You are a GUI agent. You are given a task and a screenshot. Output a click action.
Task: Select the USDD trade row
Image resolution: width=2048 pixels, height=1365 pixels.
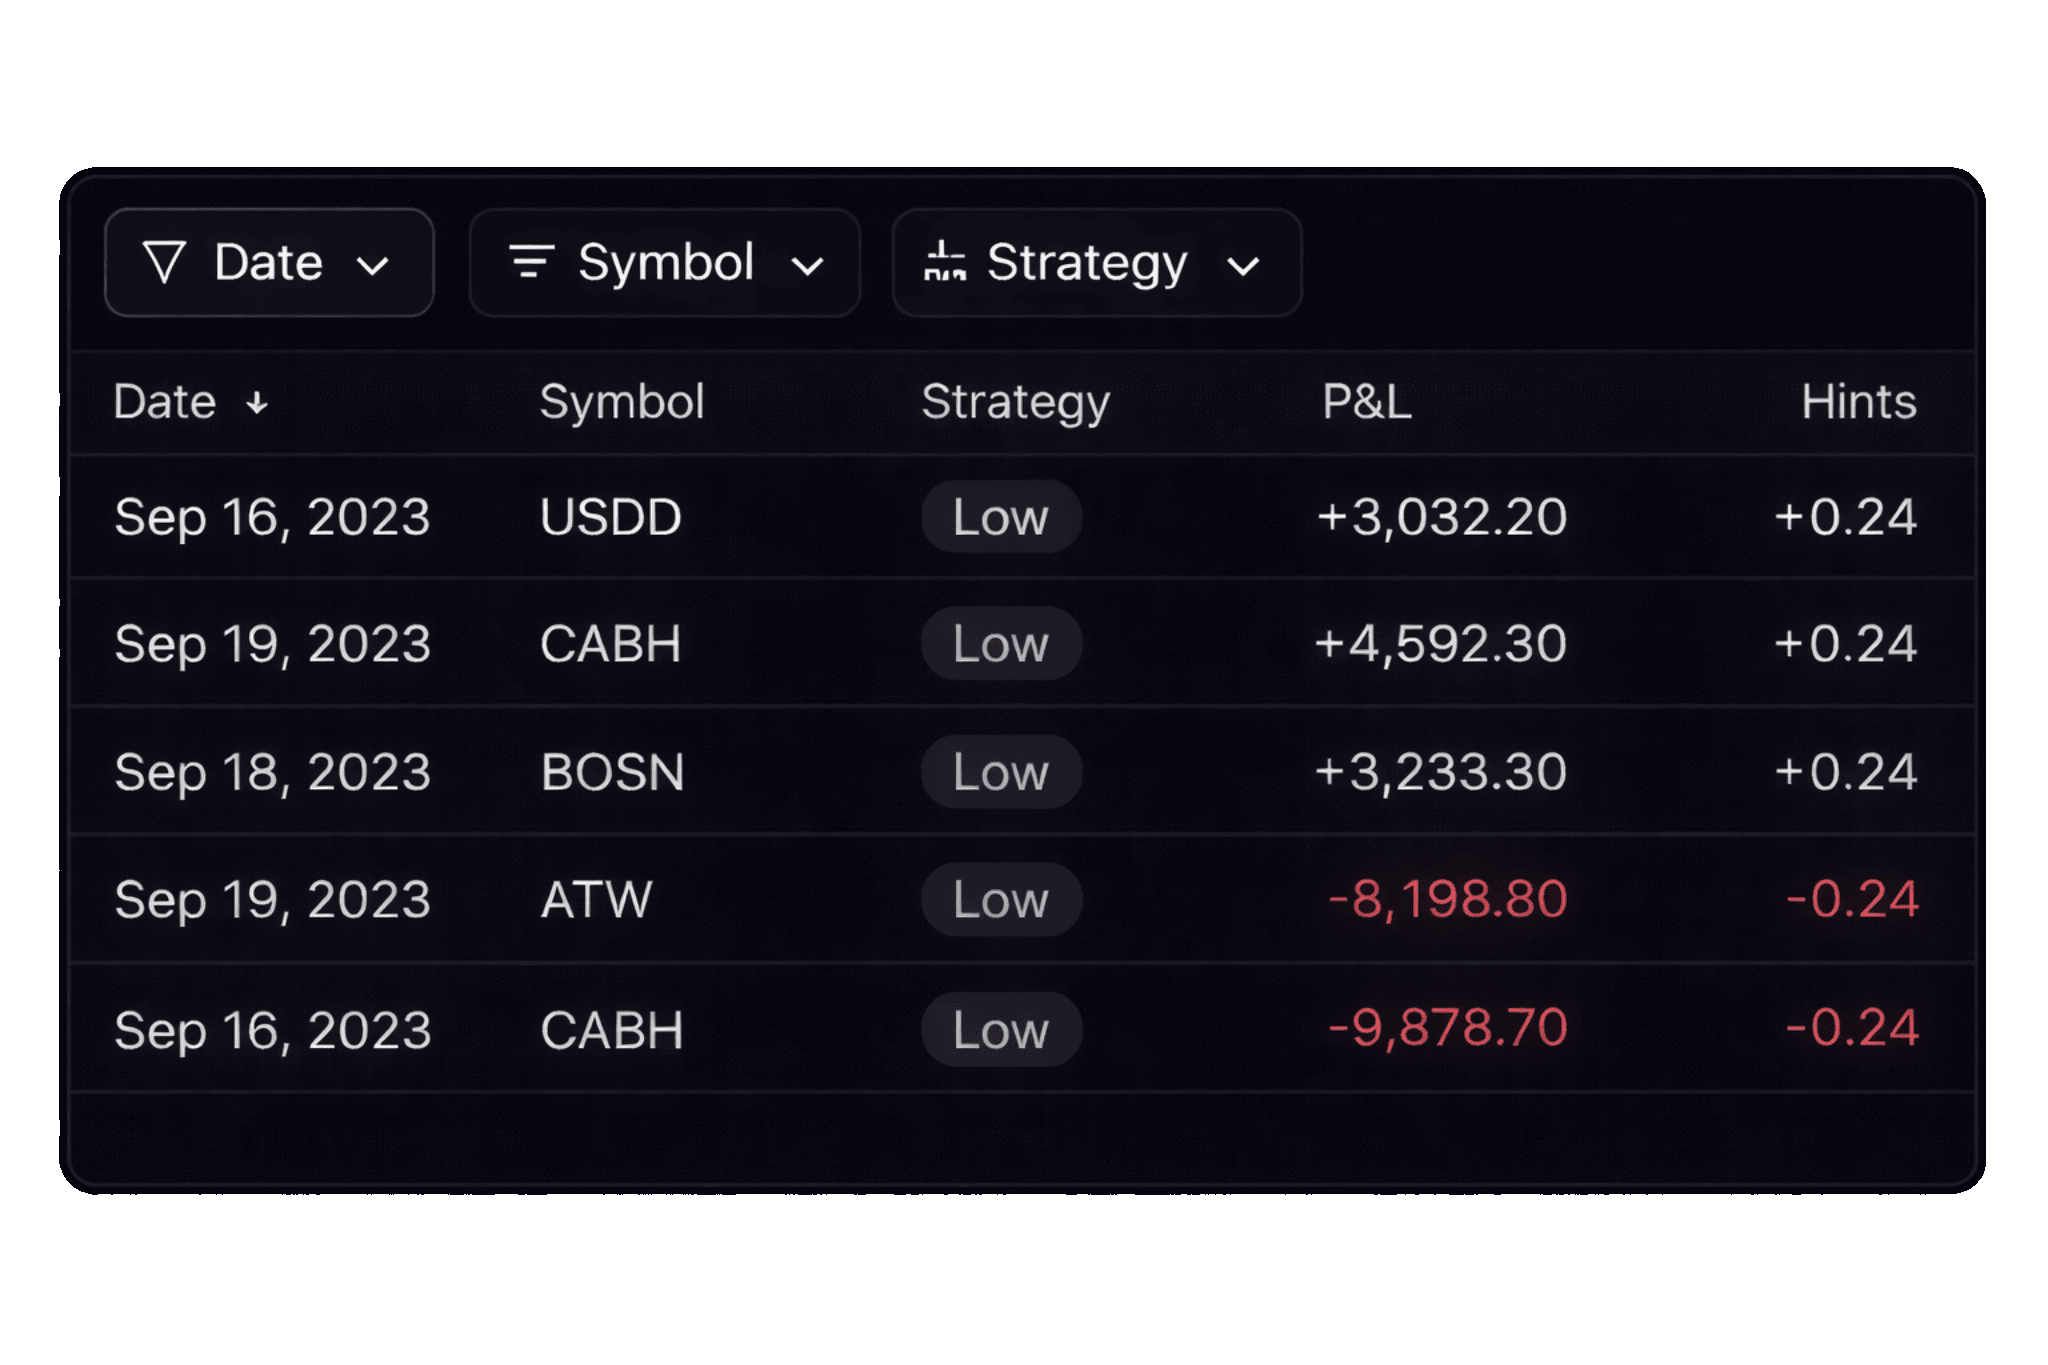[x=1022, y=517]
